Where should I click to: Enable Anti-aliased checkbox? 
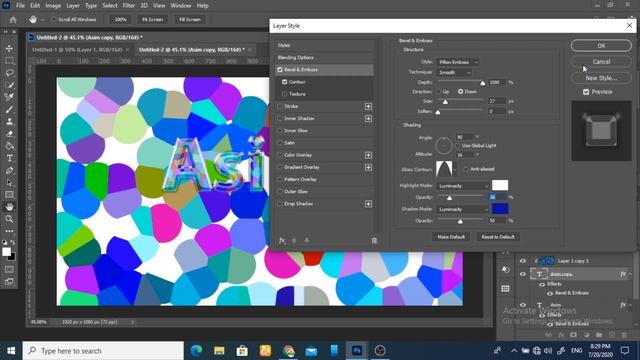(x=466, y=169)
